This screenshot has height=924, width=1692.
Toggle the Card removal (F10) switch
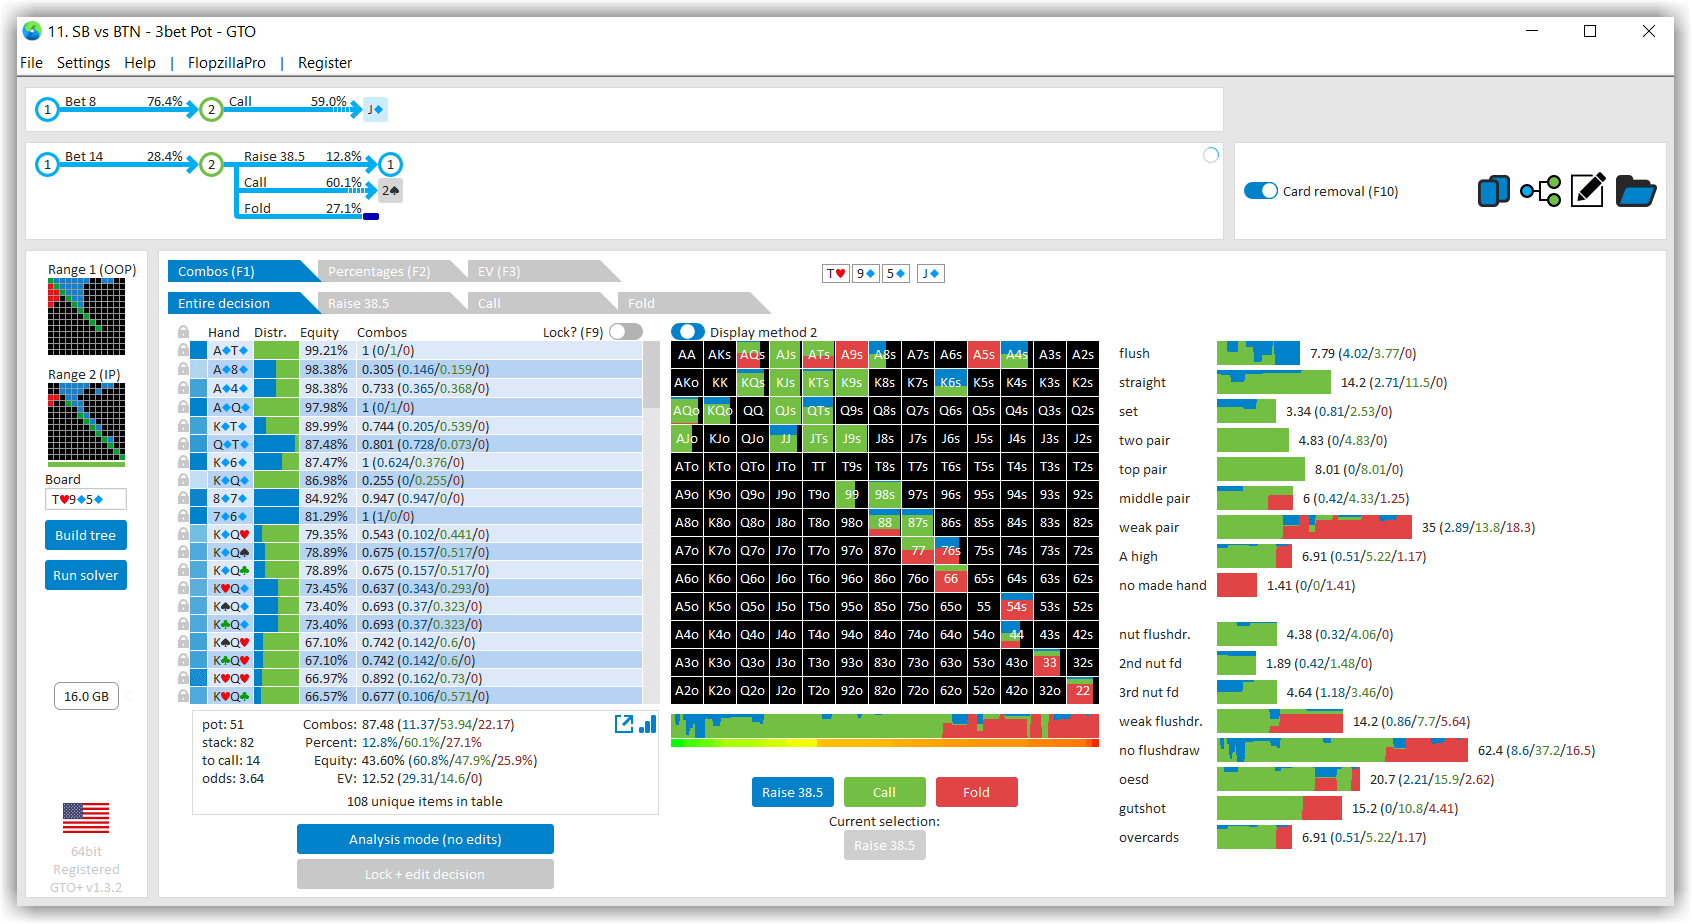[x=1261, y=191]
